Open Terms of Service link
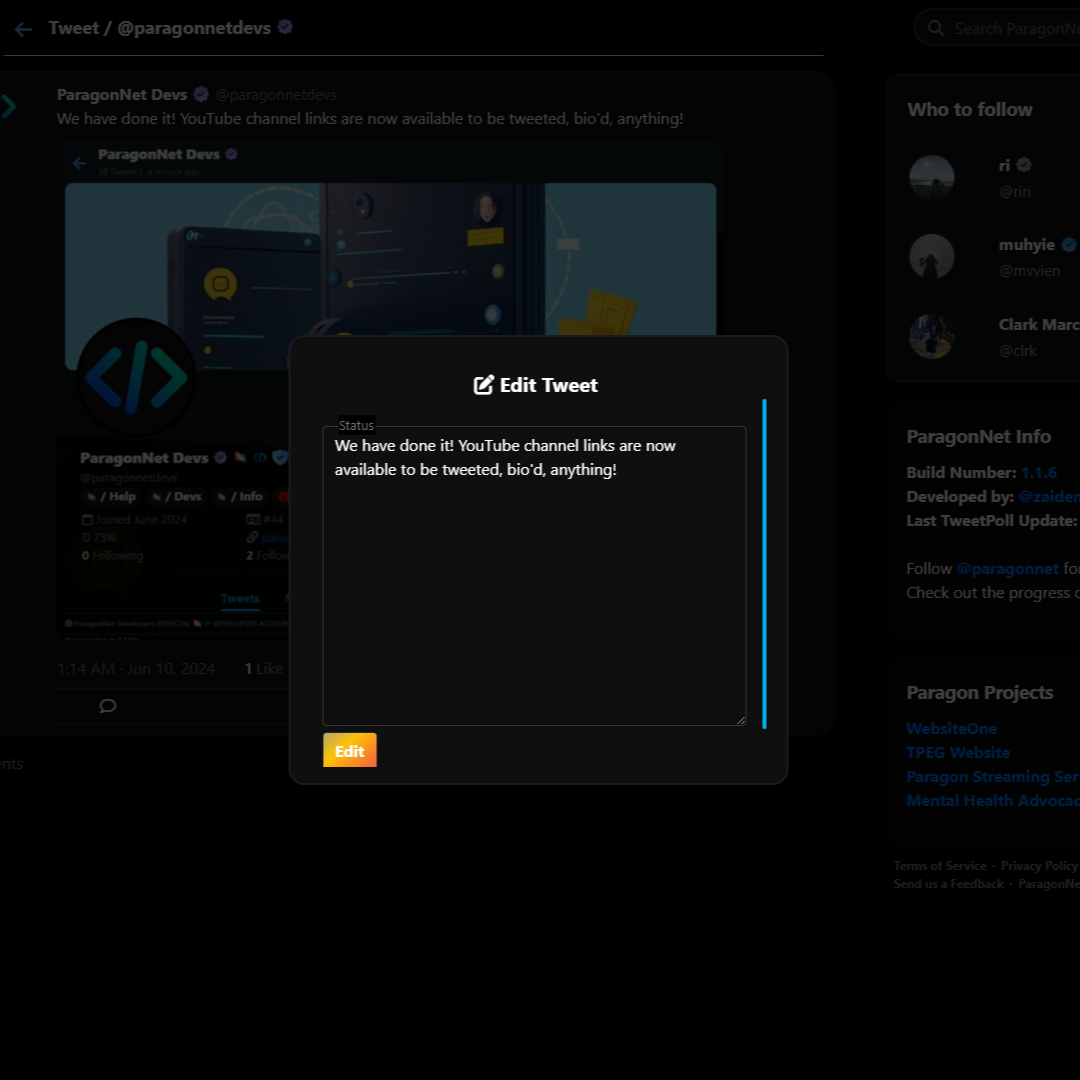This screenshot has height=1080, width=1080. pyautogui.click(x=939, y=866)
